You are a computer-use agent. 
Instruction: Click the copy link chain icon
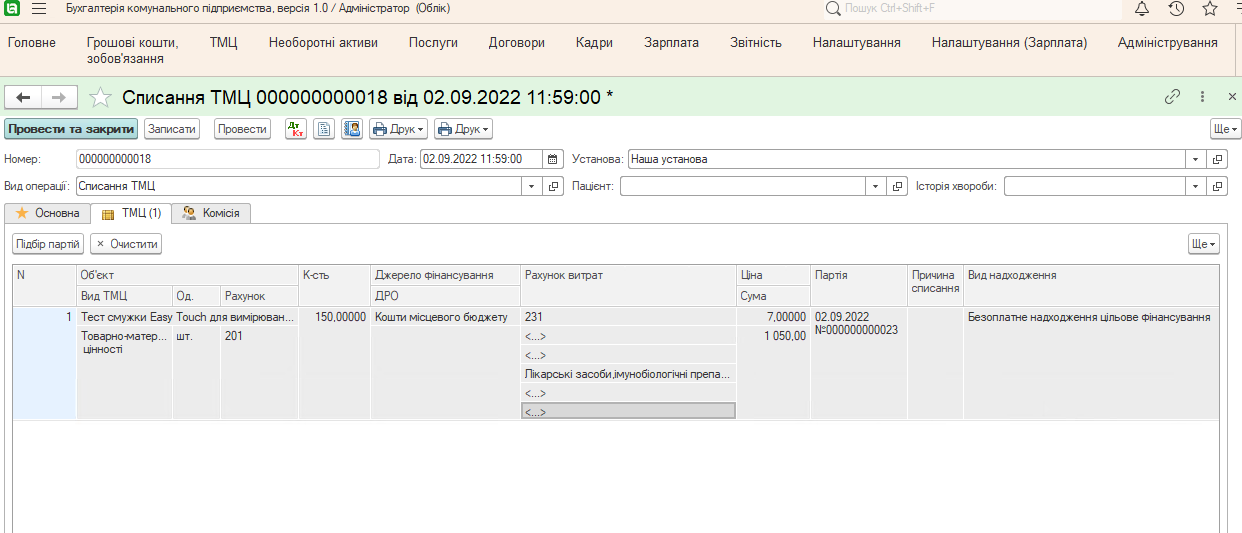[1173, 97]
